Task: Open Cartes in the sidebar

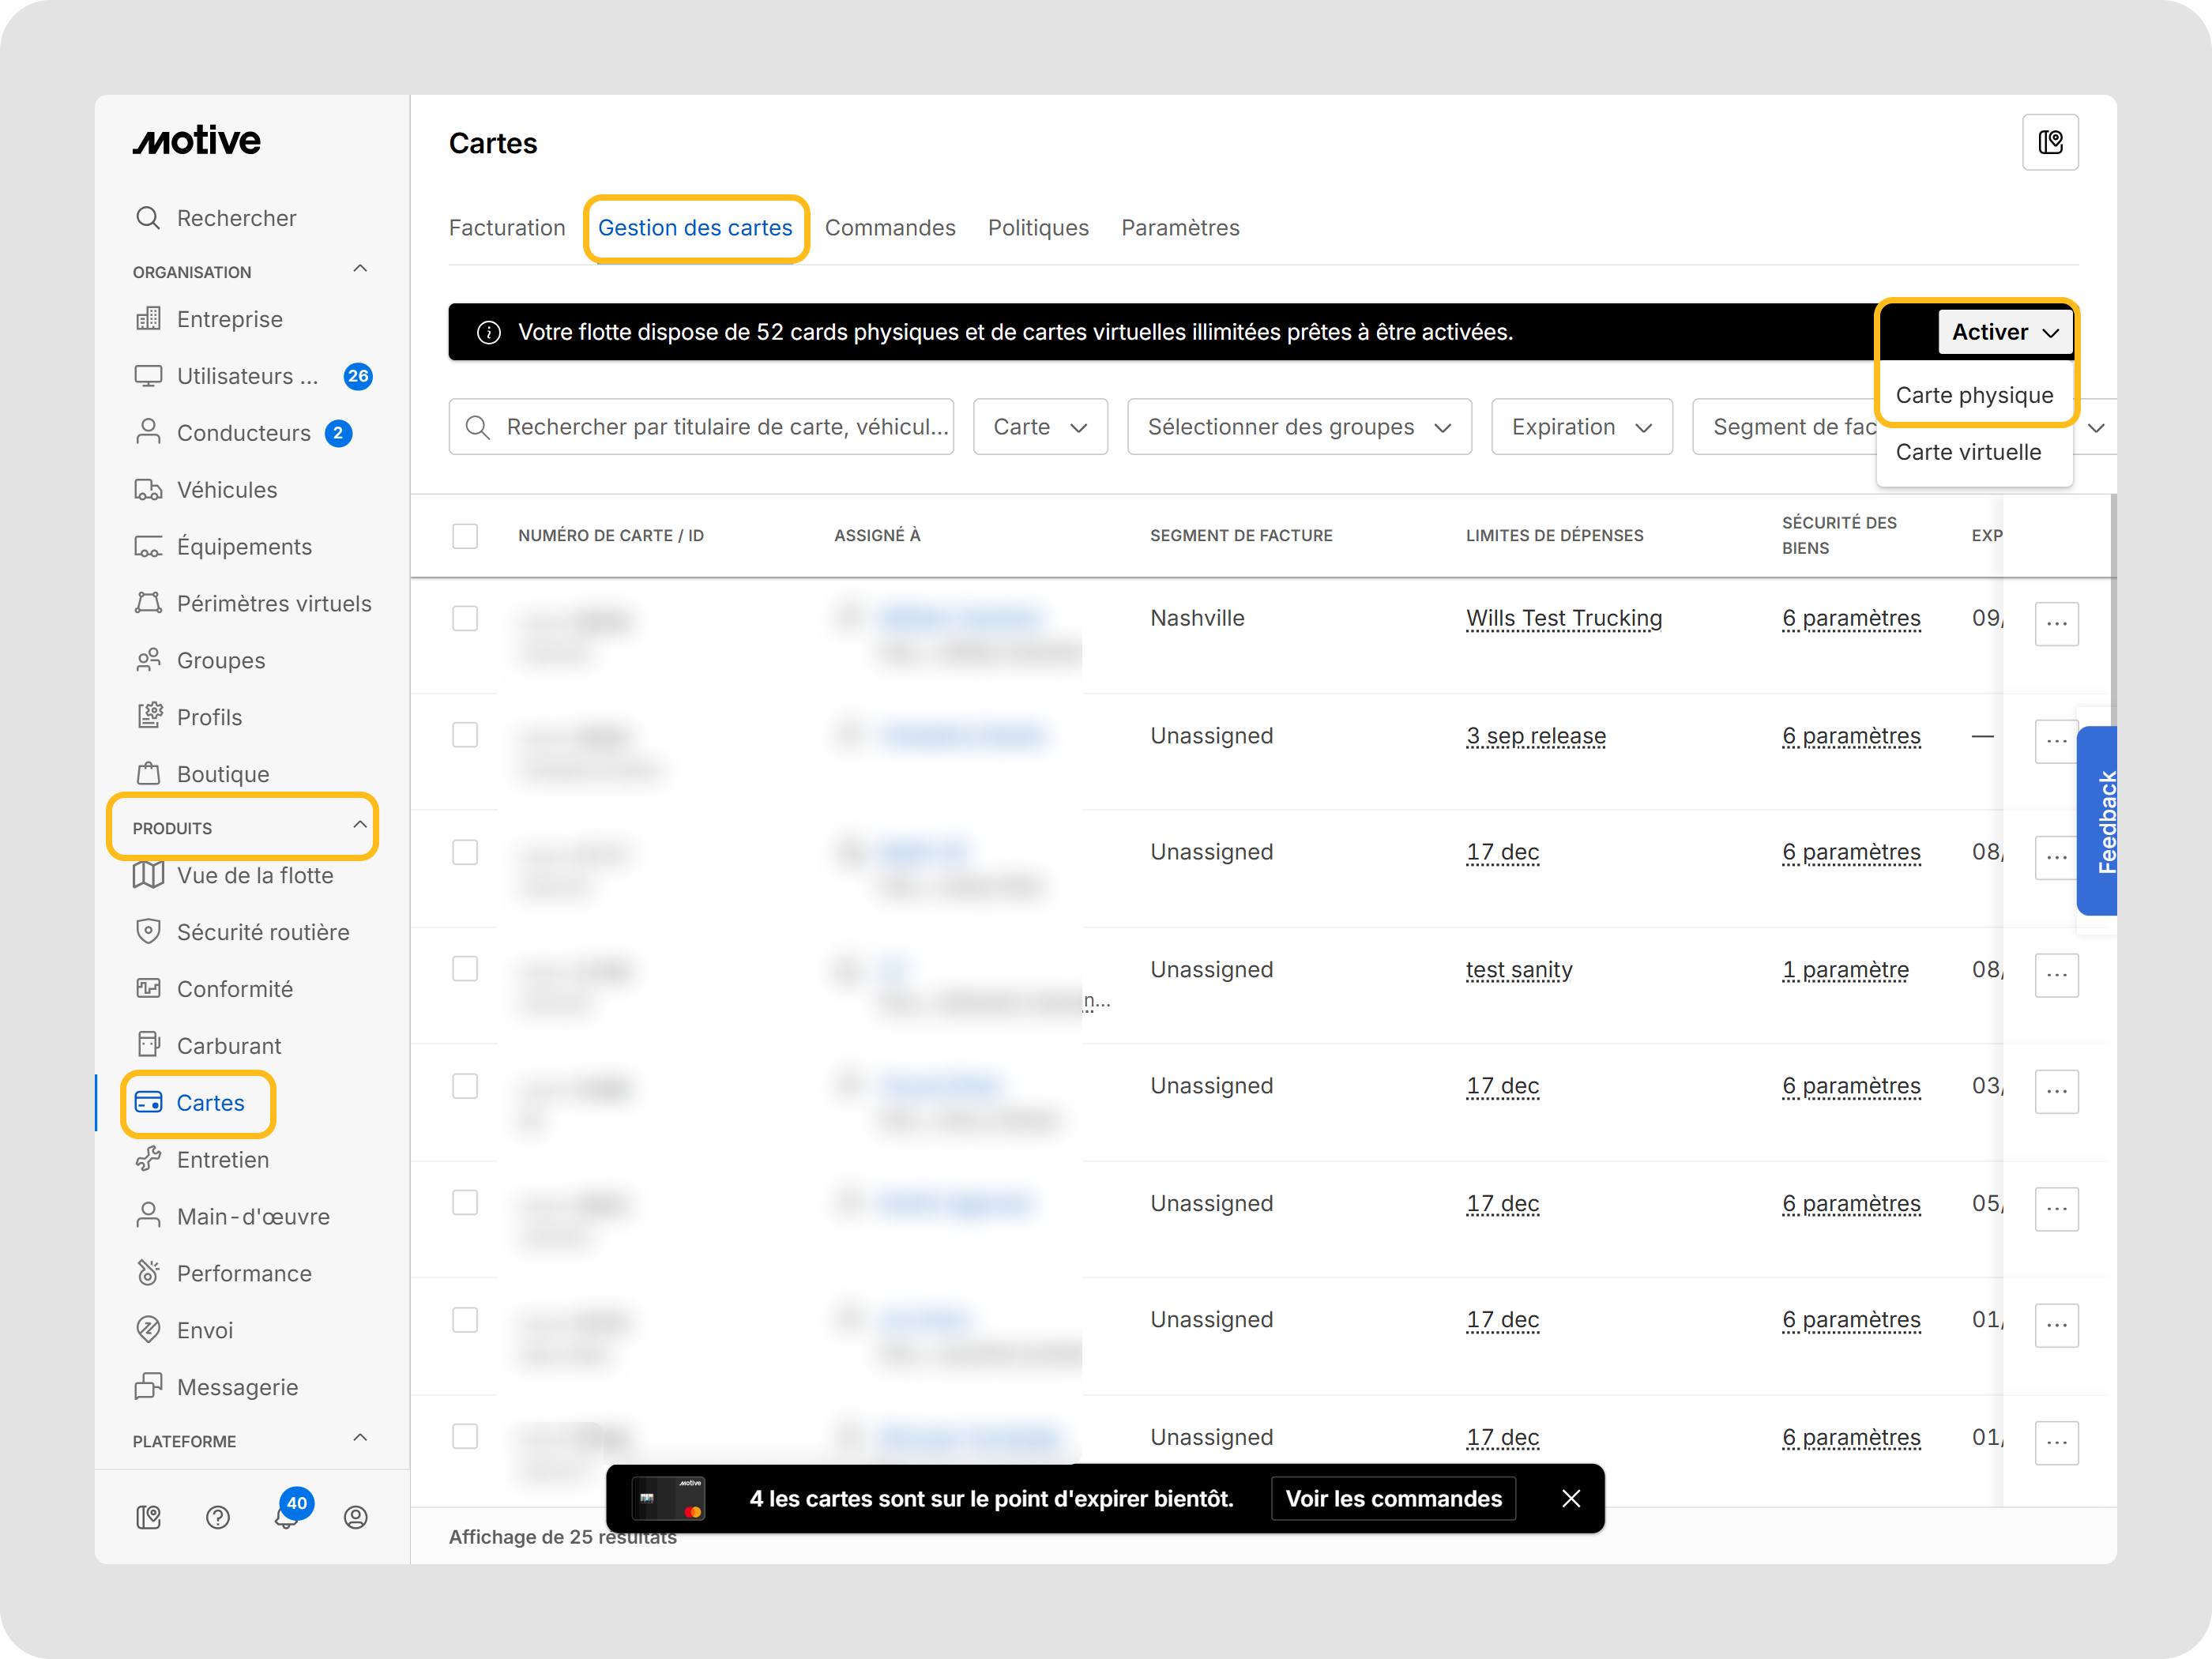Action: tap(190, 1103)
